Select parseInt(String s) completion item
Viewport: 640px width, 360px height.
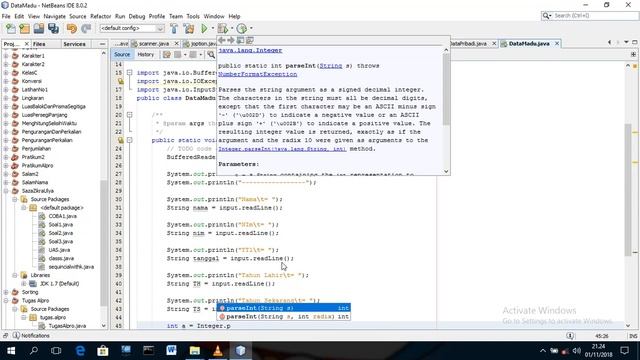(x=284, y=308)
